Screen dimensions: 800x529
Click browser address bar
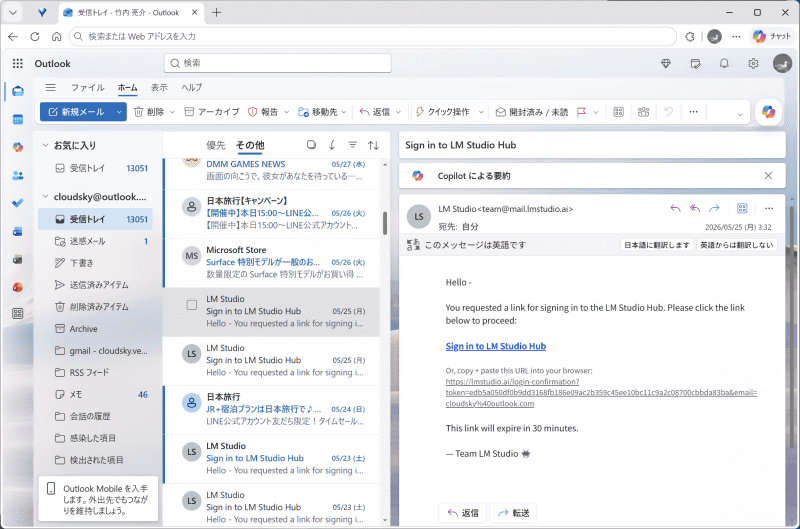[372, 36]
